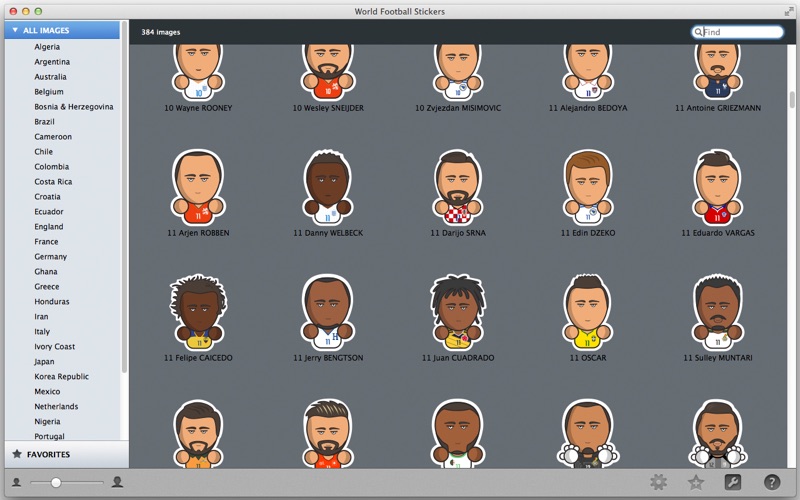Viewport: 800px width, 500px height.
Task: Select Argentina in the sidebar
Action: [x=52, y=62]
